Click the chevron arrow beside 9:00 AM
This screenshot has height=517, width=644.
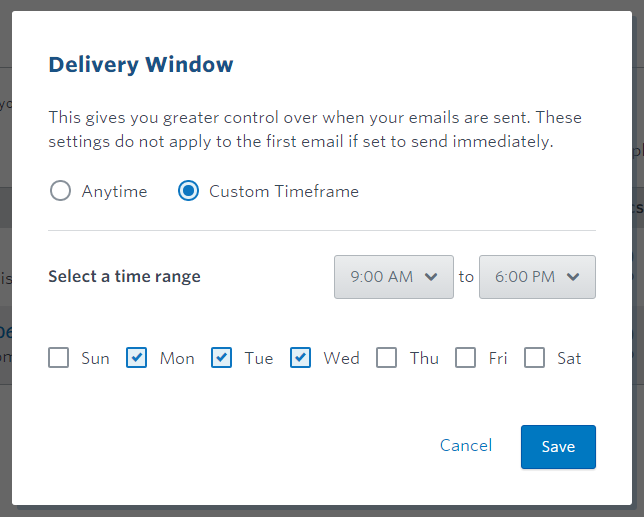[x=431, y=277]
